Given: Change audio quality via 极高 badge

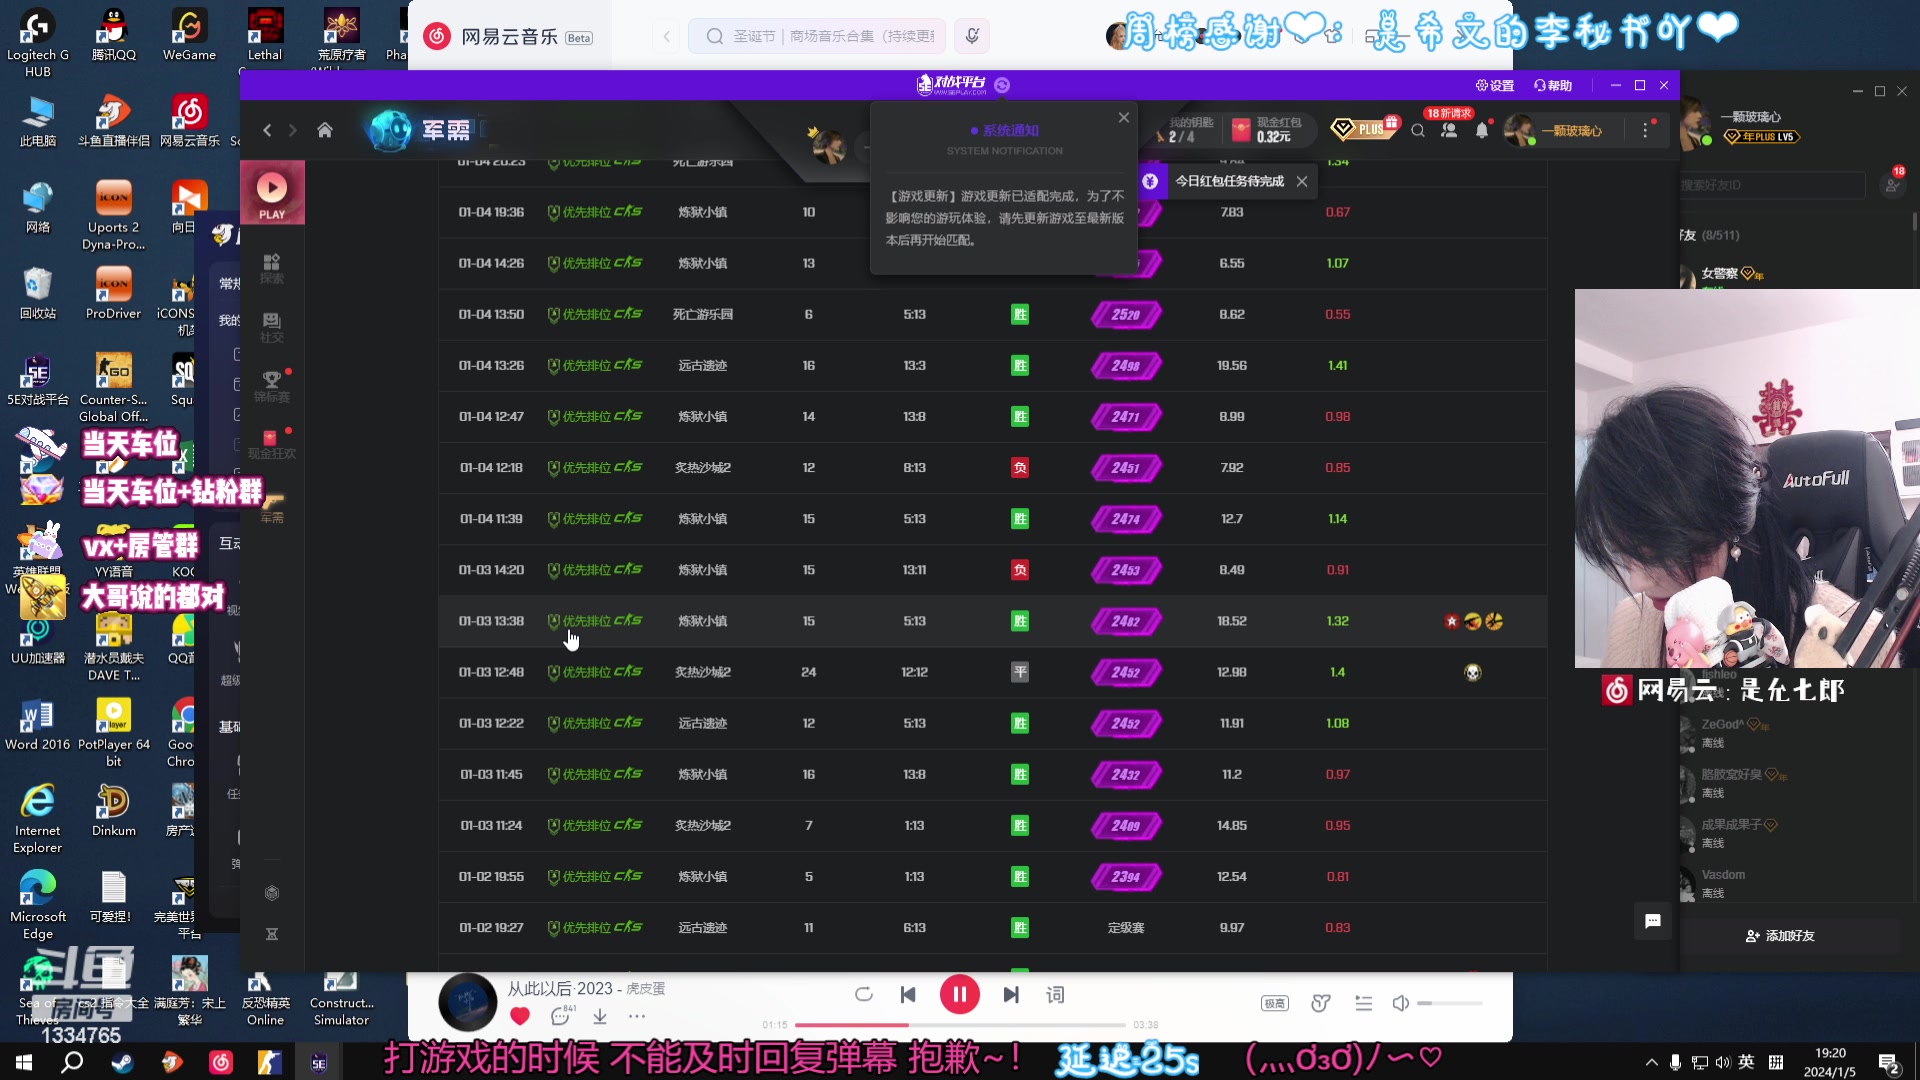Looking at the screenshot, I should coord(1275,1003).
